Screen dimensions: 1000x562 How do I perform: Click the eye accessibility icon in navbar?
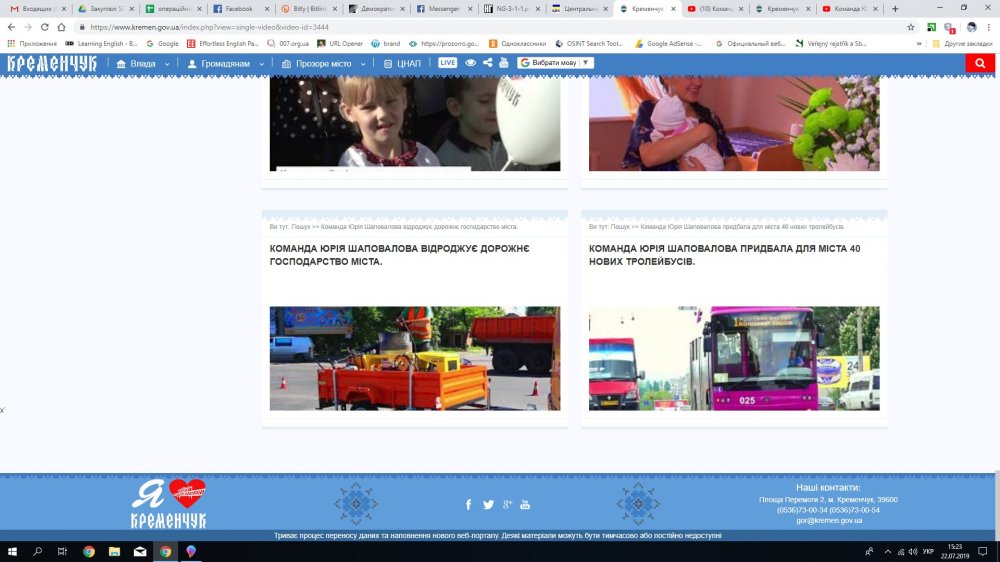(470, 63)
